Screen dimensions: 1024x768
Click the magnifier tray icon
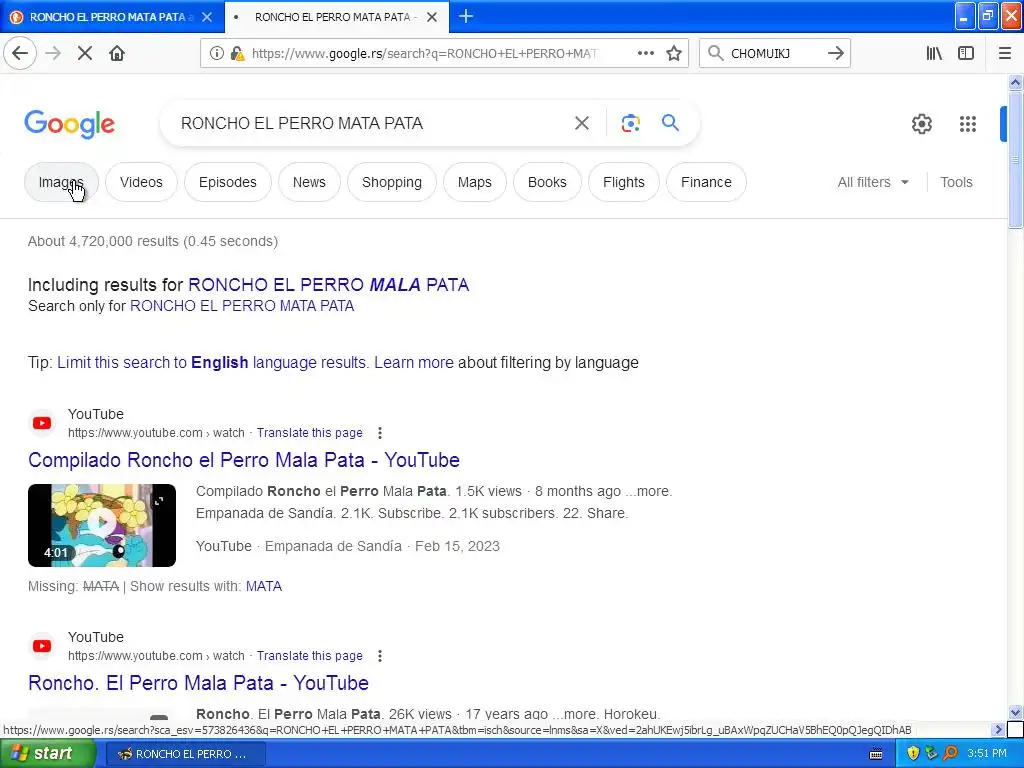[950, 754]
